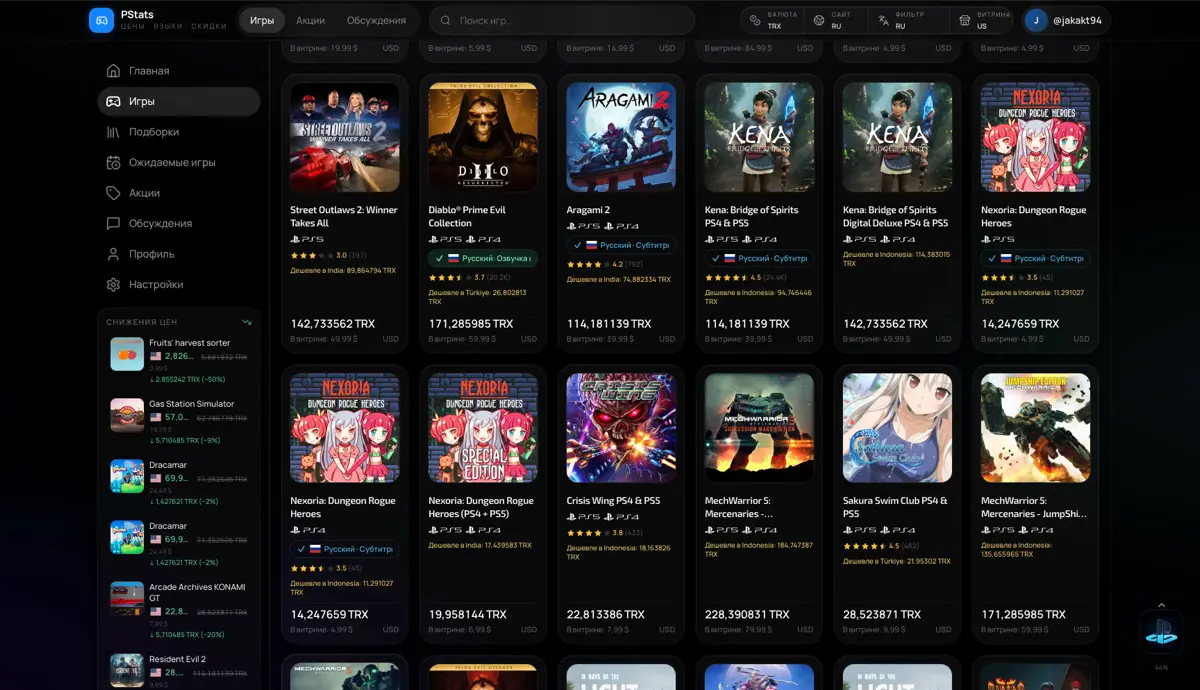Open Акции via the tag icon
Screen dimensions: 1200x690
pyautogui.click(x=114, y=193)
